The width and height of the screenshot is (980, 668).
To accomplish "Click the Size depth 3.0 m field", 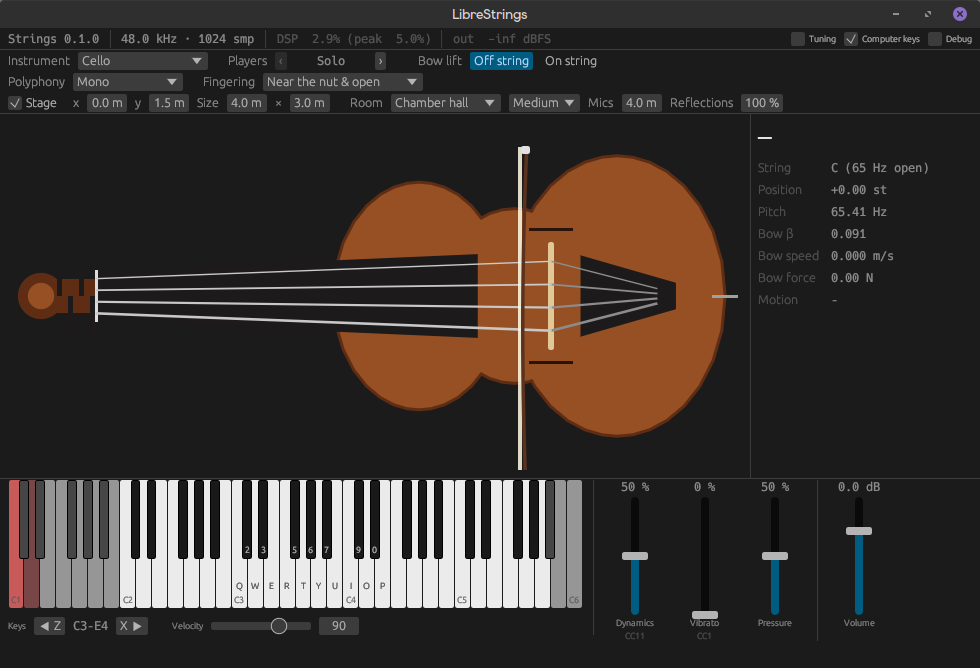I will pyautogui.click(x=309, y=102).
